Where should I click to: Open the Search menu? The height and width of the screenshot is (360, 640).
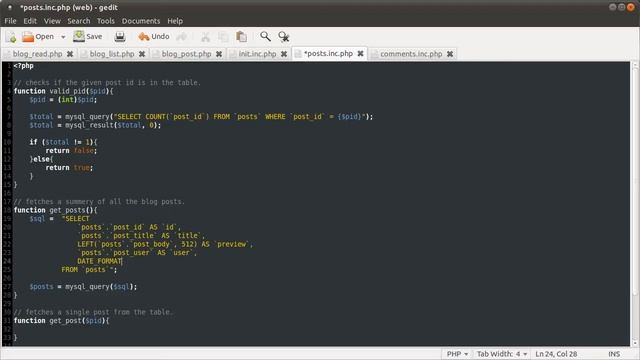pos(79,21)
